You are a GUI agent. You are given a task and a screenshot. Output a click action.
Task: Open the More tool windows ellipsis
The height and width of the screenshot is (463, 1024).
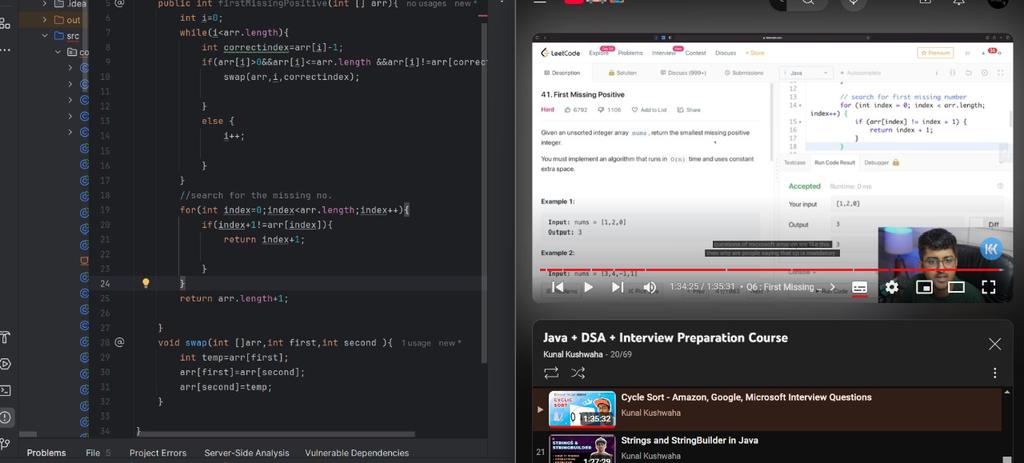tap(5, 49)
